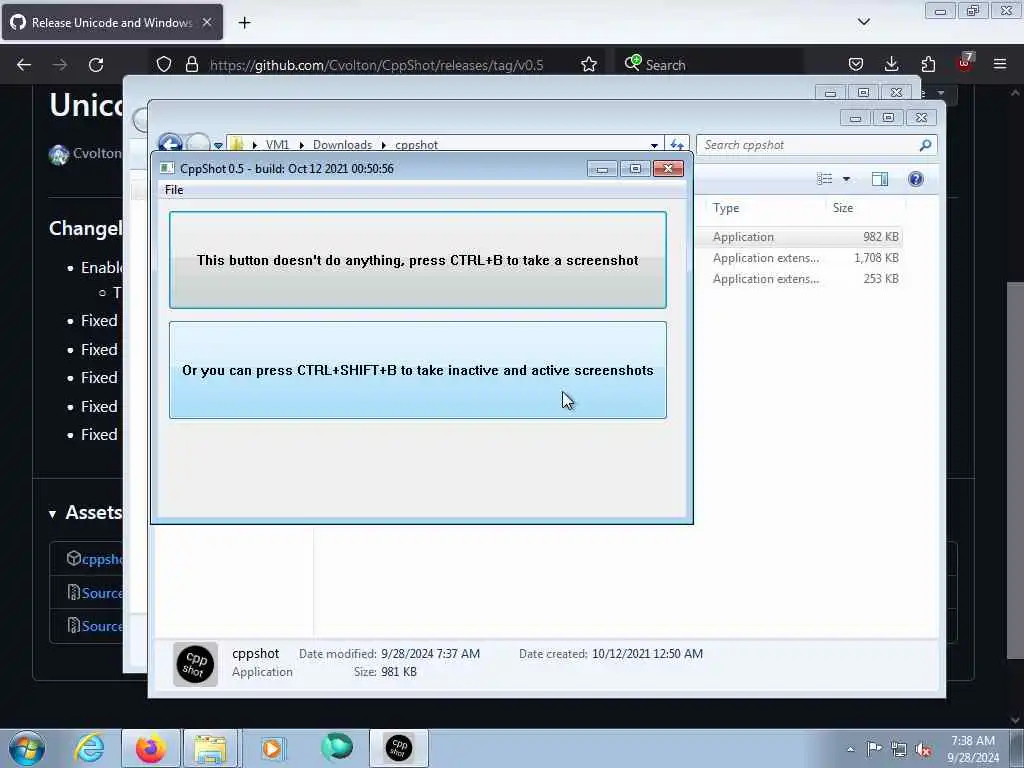Open the Action Center flag icon
The width and height of the screenshot is (1024, 768).
(x=874, y=748)
